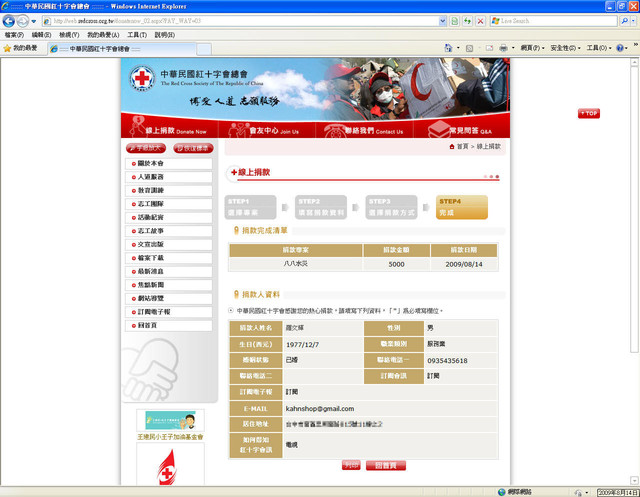Viewport: 640px width, 497px height.
Task: Open 文宣出版 sidebar item
Action: click(169, 244)
